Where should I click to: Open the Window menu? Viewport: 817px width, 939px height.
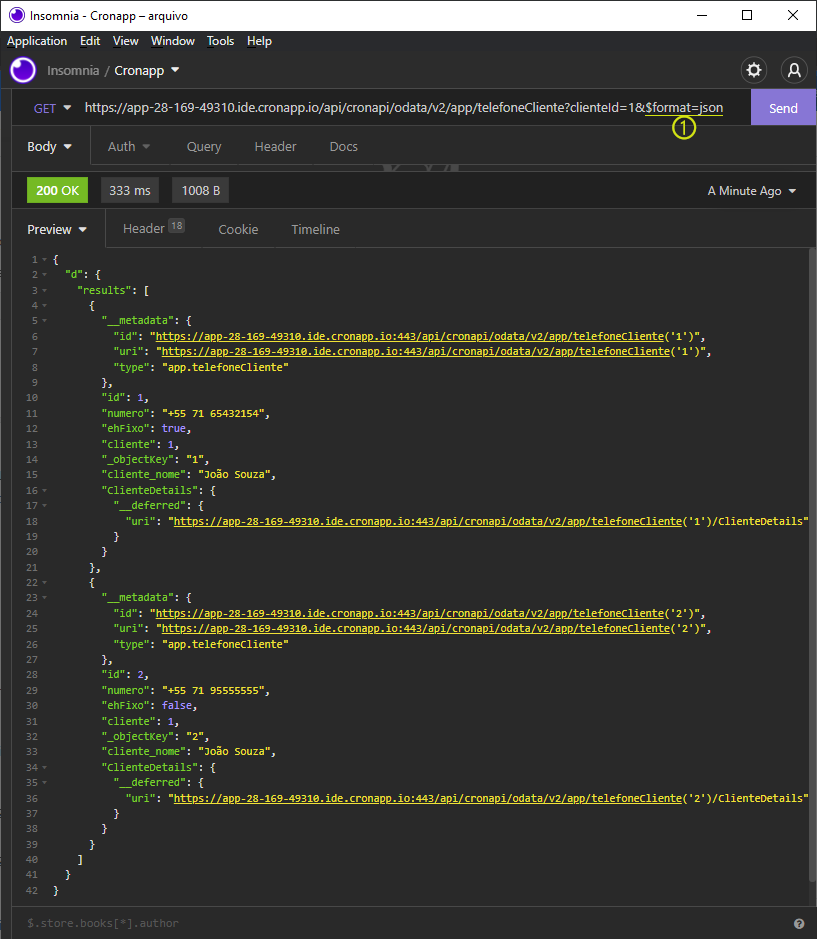point(173,41)
